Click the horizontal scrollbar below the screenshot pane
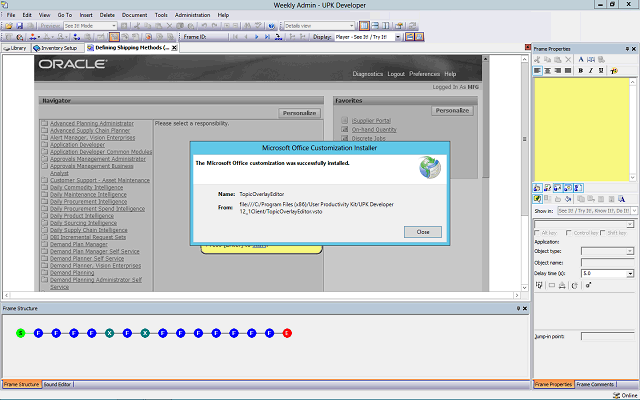Screen dimensions: 640x400 tap(261, 295)
